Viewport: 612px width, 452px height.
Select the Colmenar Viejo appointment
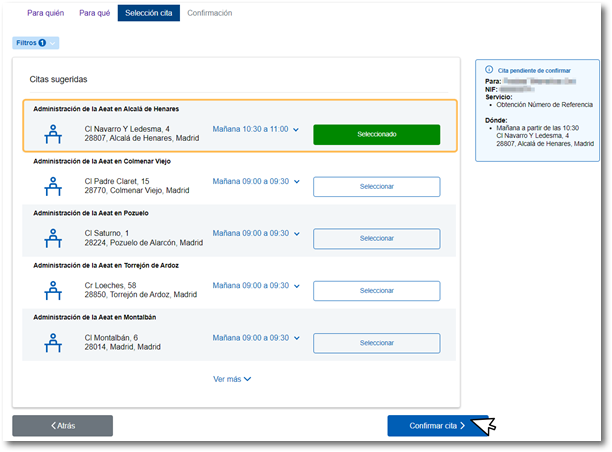(x=376, y=187)
